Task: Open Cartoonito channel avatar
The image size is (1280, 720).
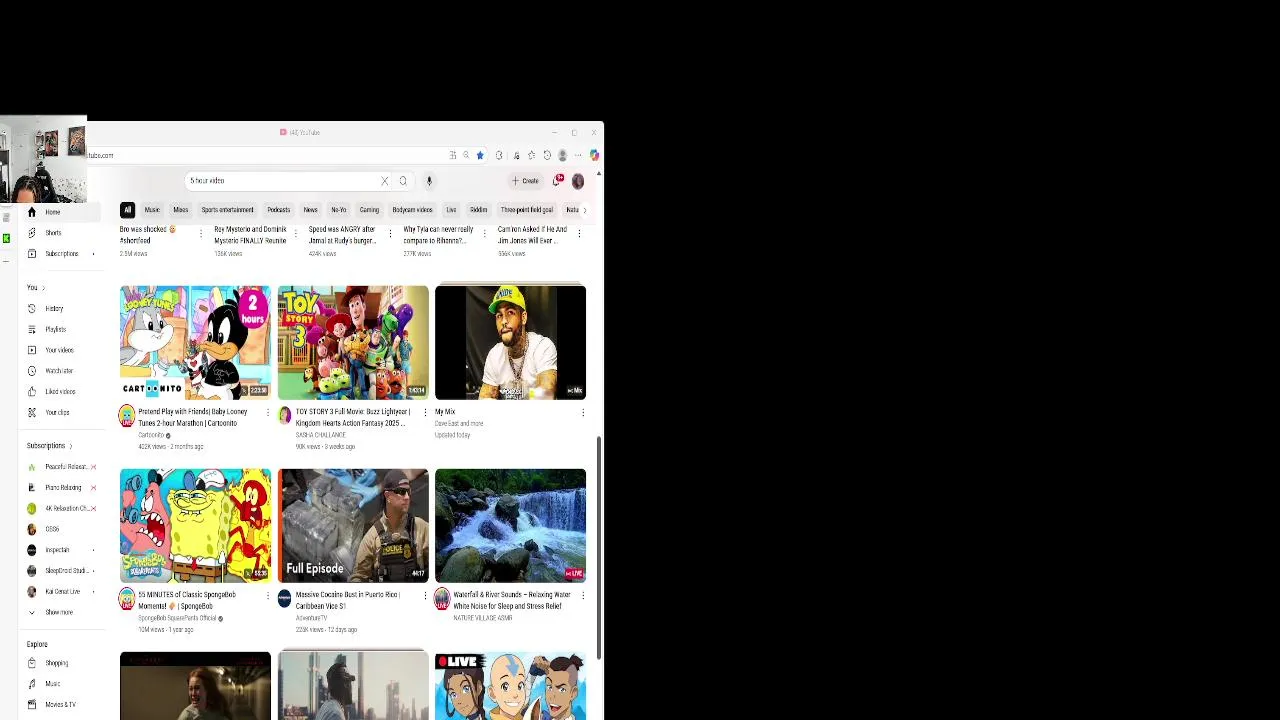Action: [127, 416]
